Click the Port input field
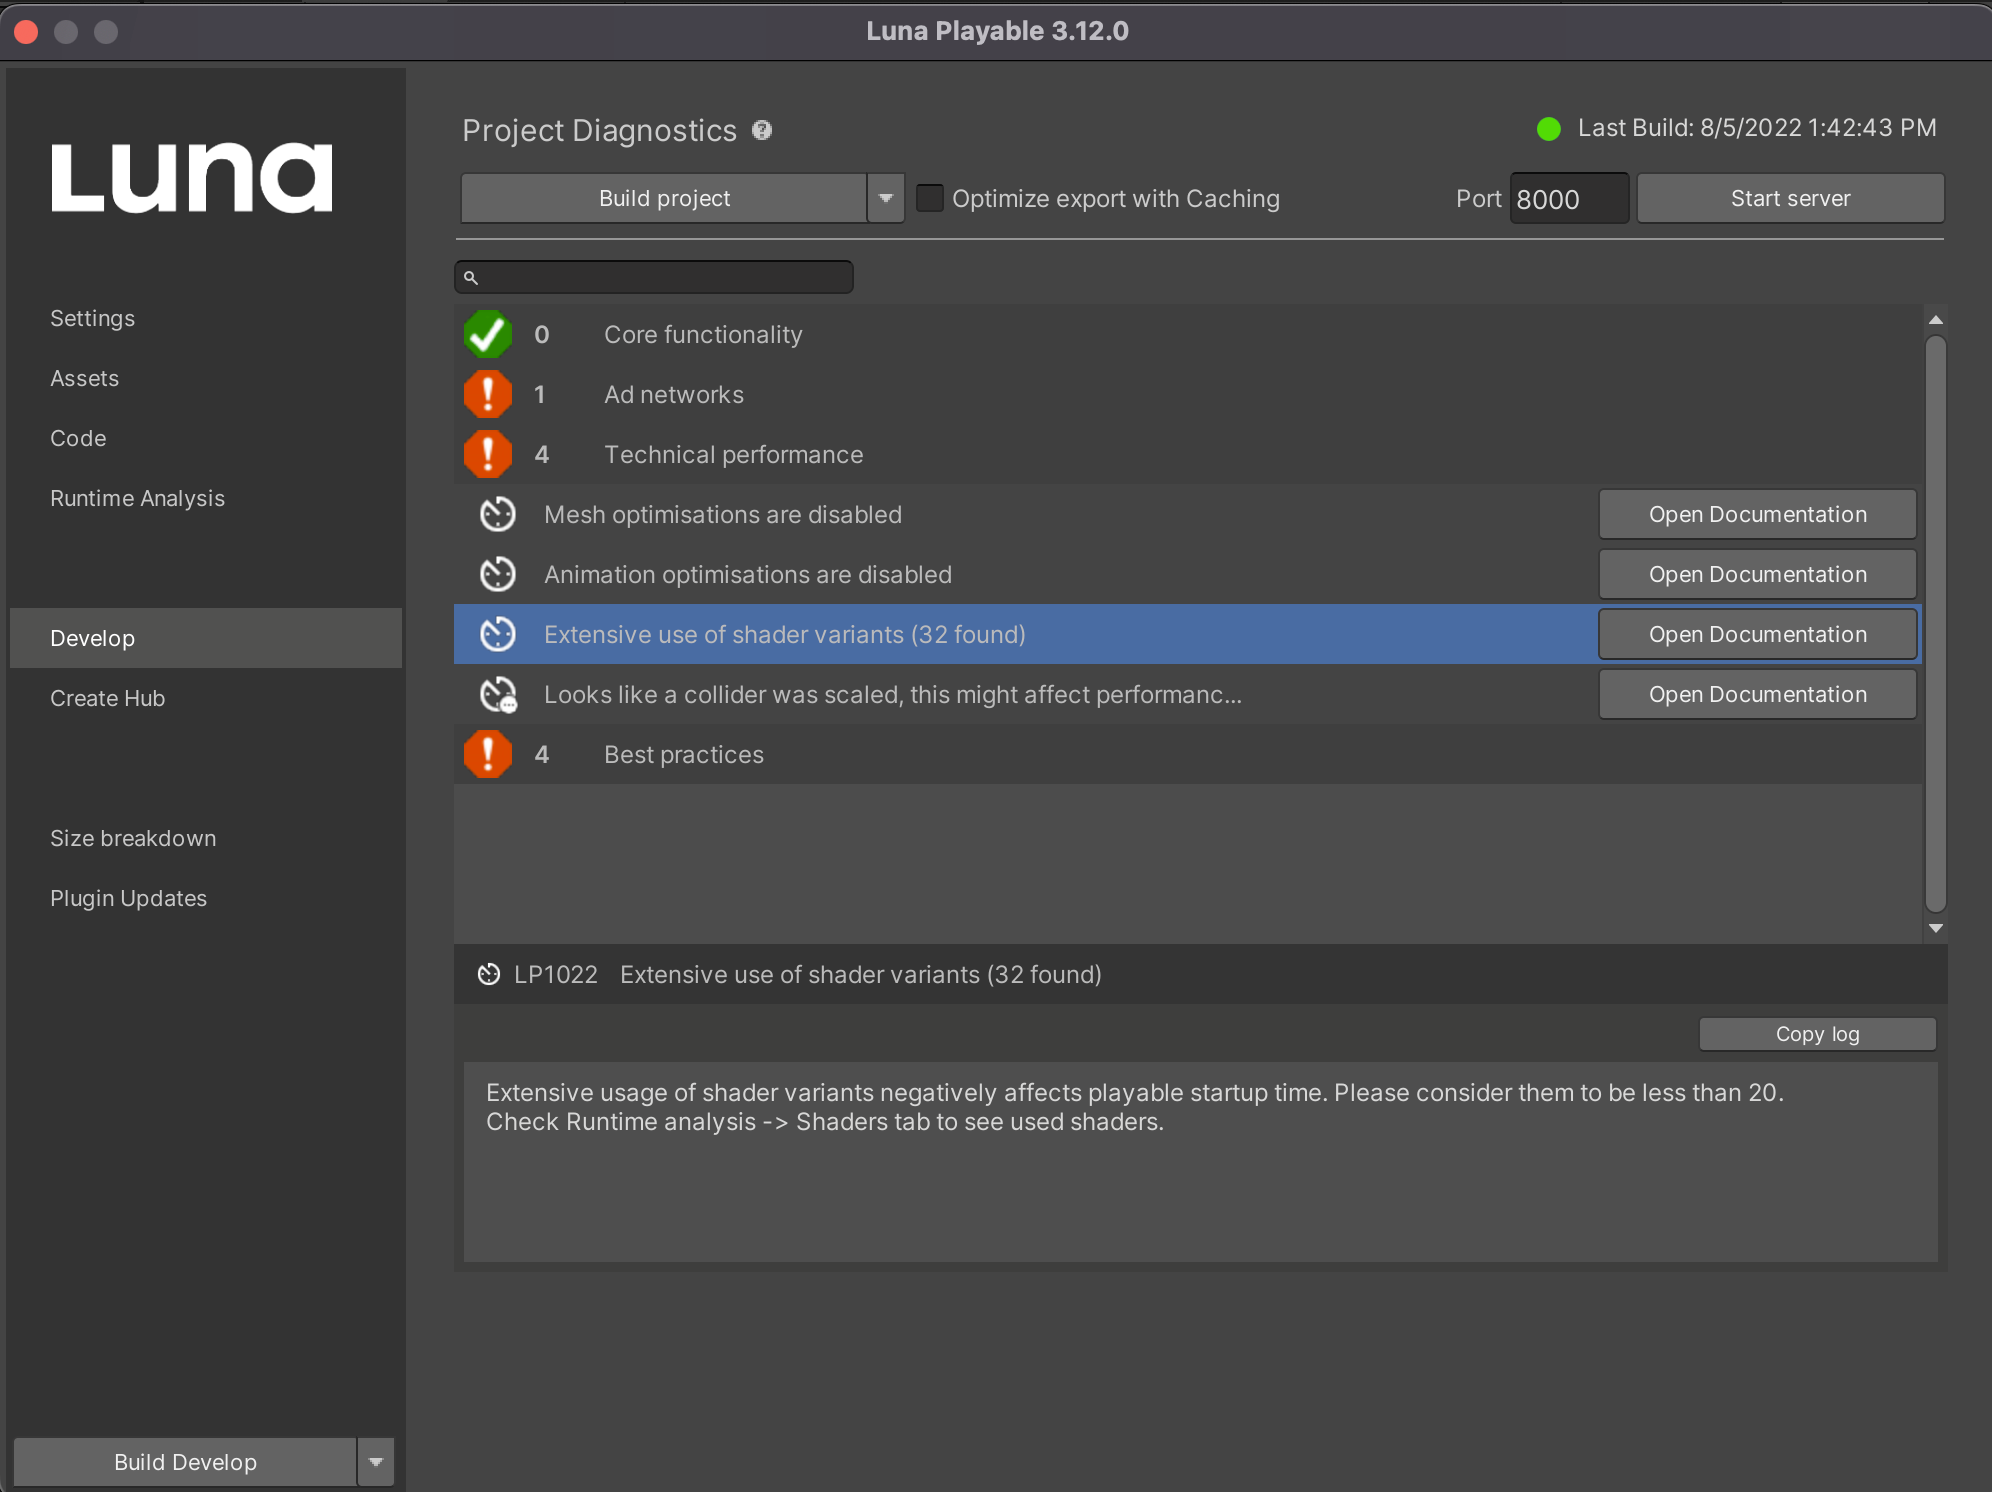The height and width of the screenshot is (1492, 1992). click(1569, 198)
